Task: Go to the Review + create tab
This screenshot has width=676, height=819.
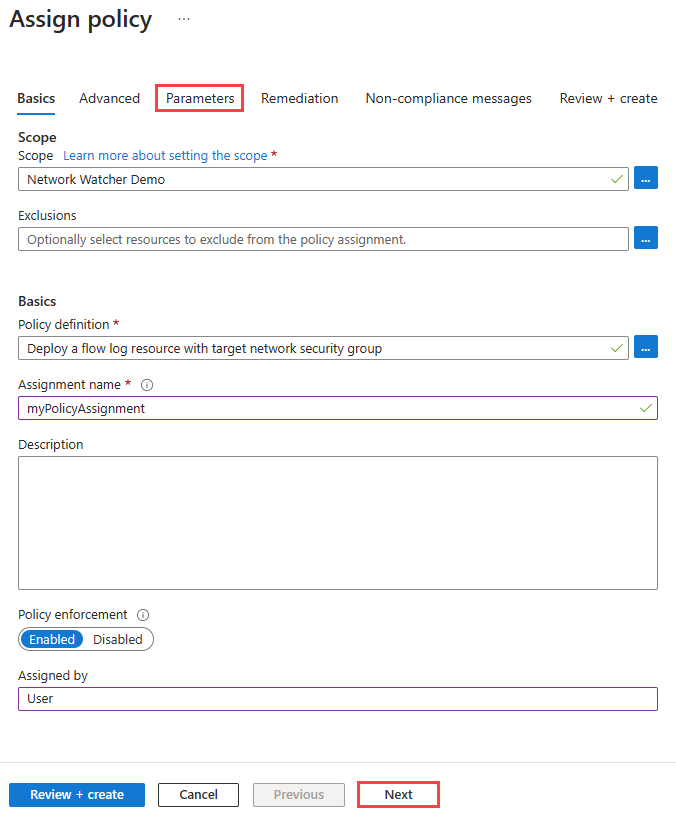Action: coord(608,98)
